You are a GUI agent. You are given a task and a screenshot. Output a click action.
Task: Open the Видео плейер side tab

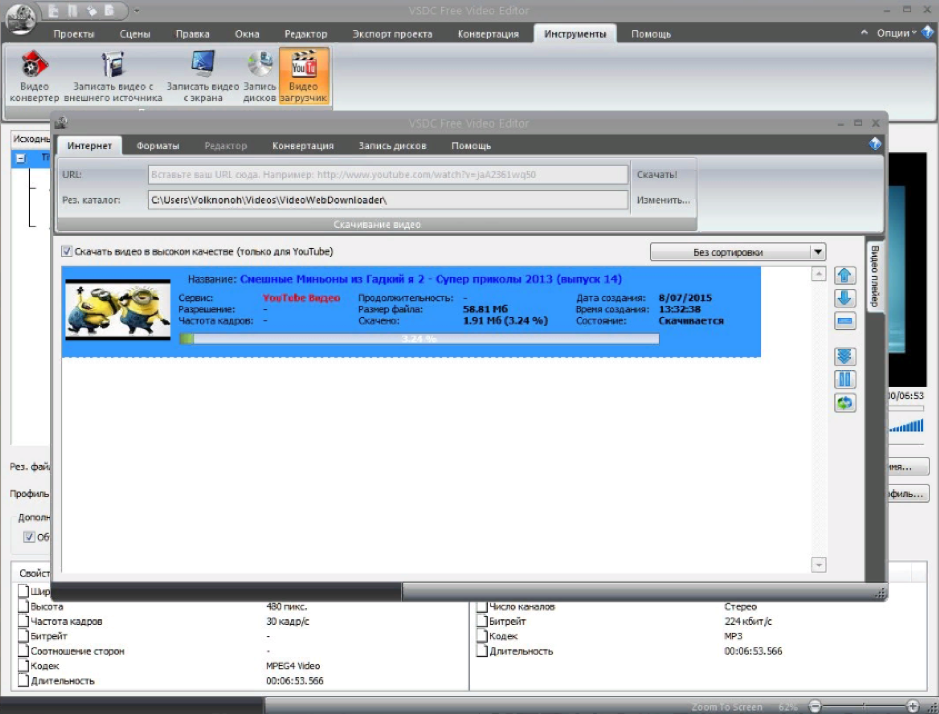(x=874, y=276)
